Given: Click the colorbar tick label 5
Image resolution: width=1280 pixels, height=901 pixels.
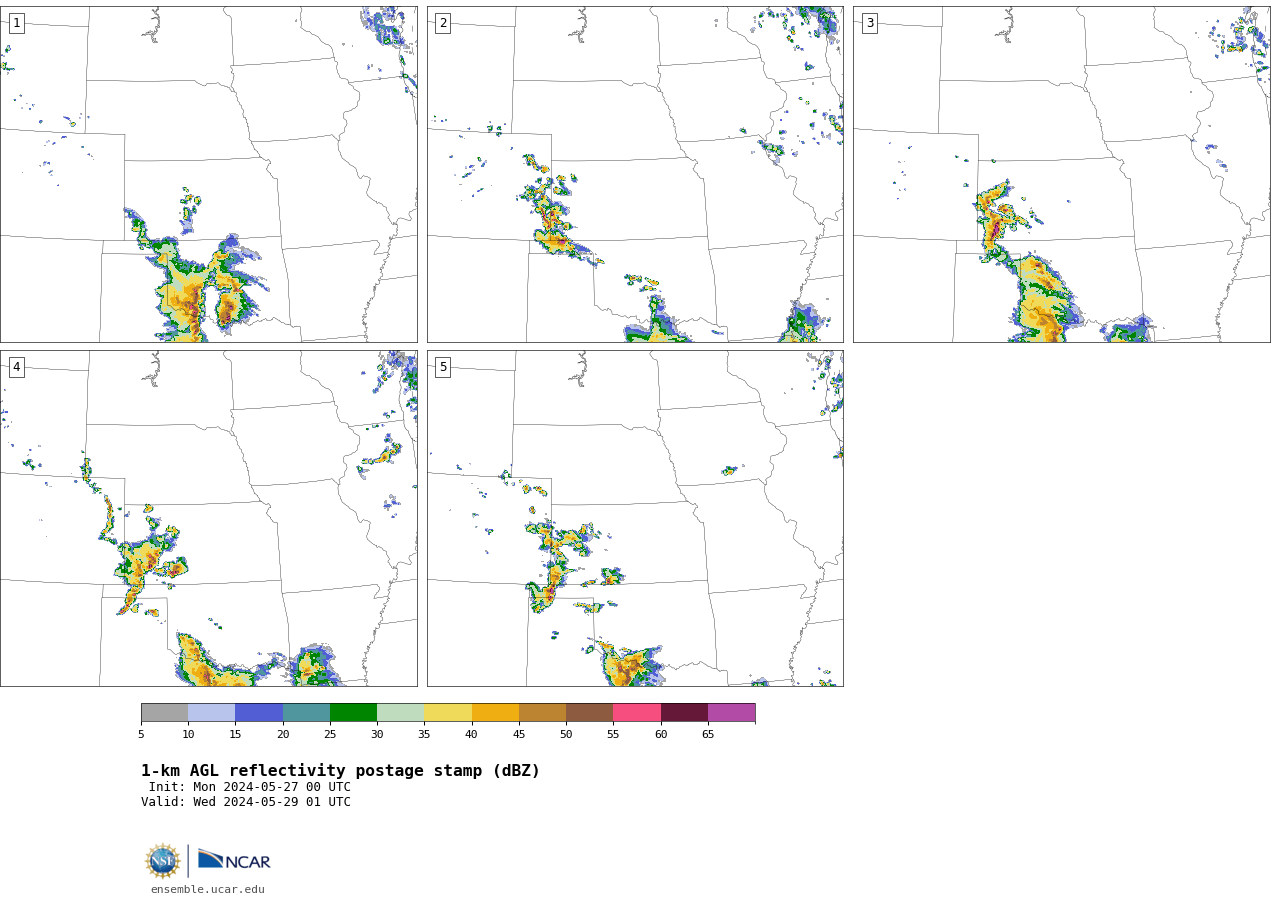Looking at the screenshot, I should (x=141, y=735).
